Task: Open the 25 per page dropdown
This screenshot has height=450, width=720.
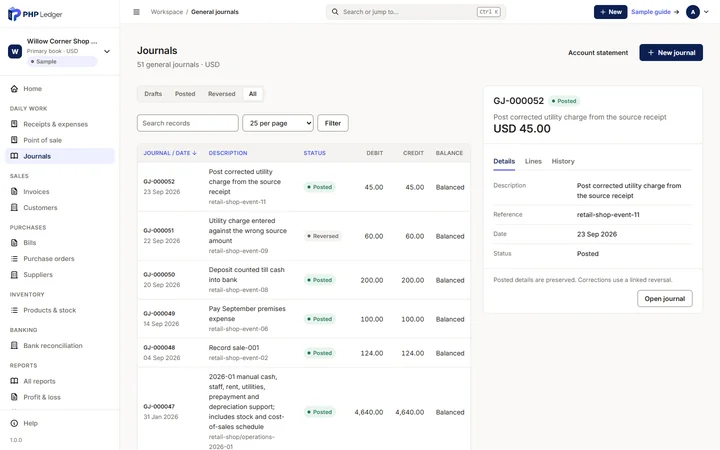Action: pos(278,123)
